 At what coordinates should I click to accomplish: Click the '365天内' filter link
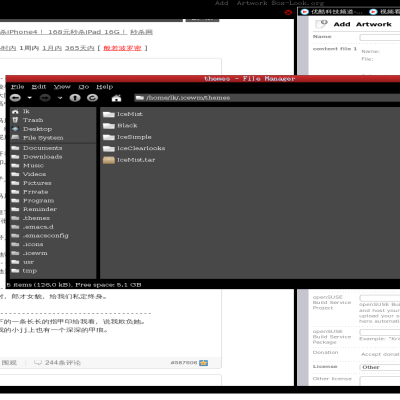(x=80, y=48)
